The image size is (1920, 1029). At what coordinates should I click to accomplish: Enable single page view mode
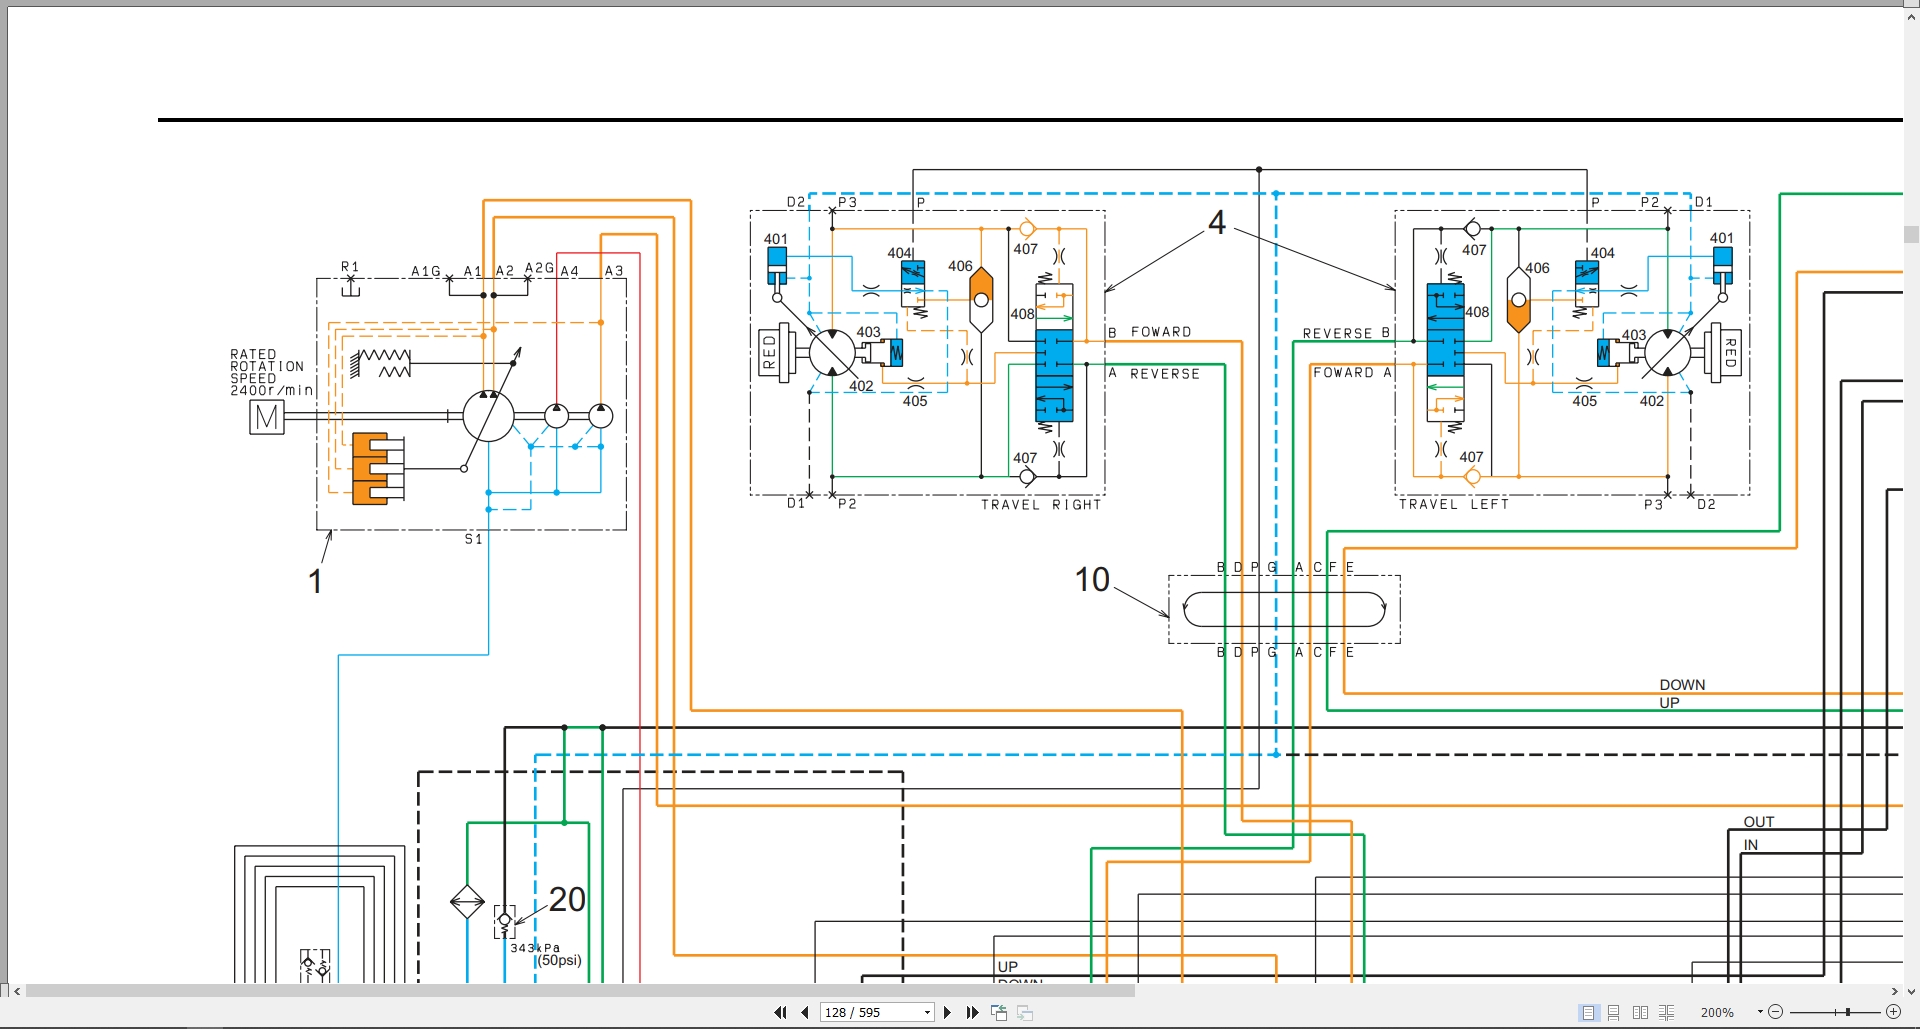click(1588, 1013)
